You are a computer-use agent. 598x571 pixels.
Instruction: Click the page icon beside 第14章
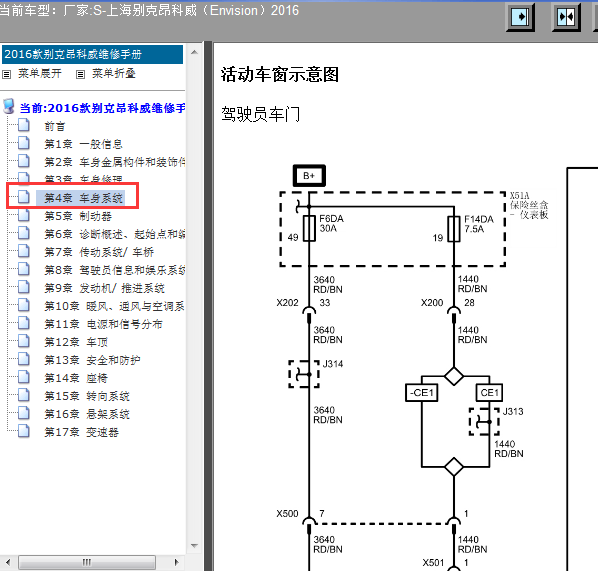pyautogui.click(x=24, y=376)
